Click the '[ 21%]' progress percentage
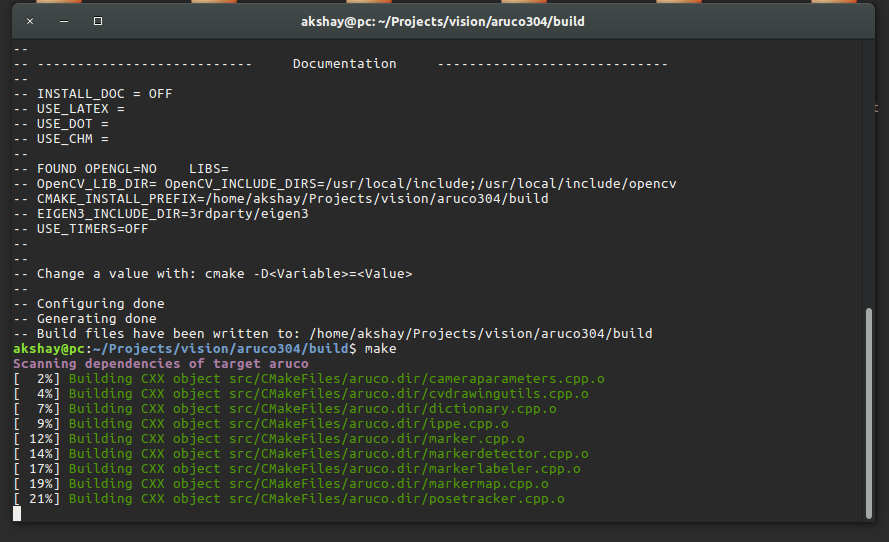The width and height of the screenshot is (889, 542). click(x=37, y=499)
